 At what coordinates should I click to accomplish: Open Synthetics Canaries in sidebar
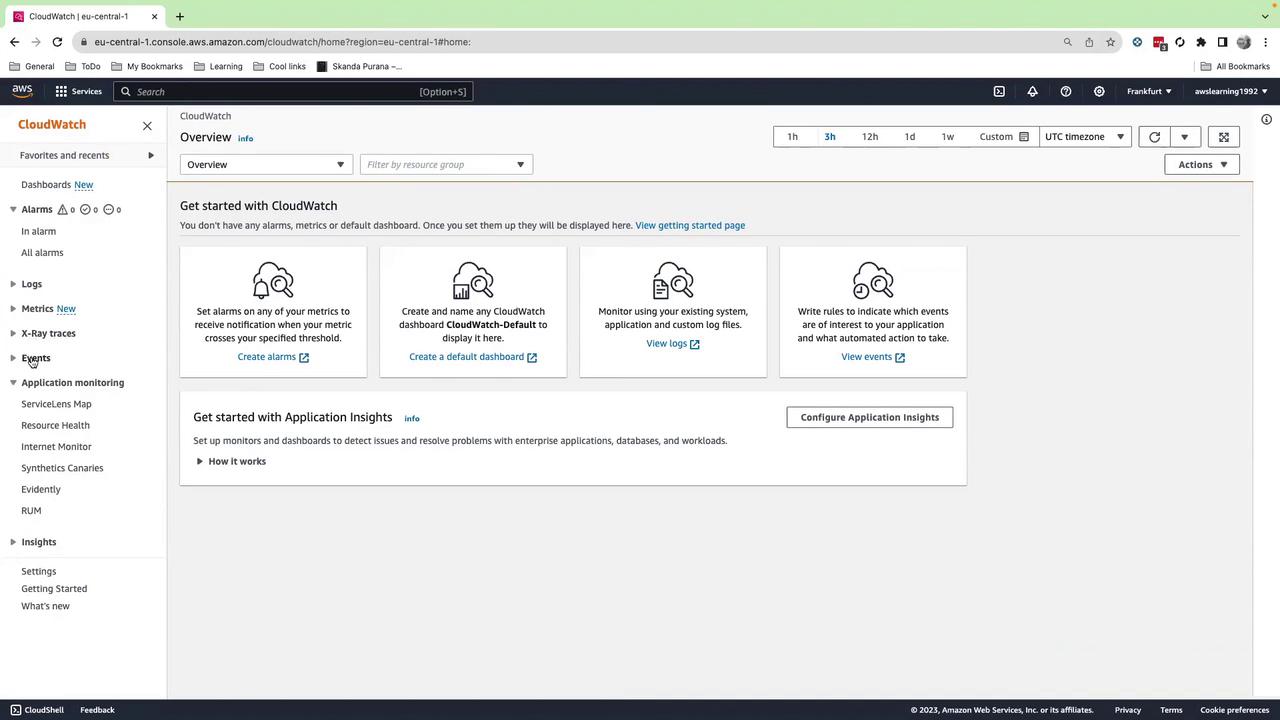tap(62, 468)
